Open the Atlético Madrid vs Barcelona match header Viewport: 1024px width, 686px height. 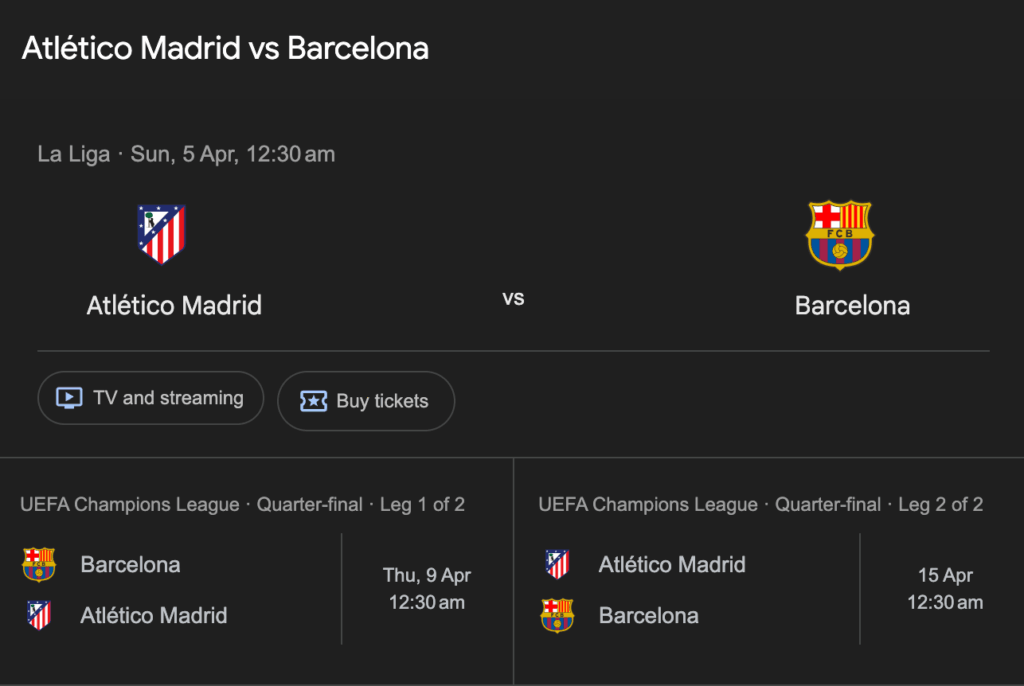[224, 48]
